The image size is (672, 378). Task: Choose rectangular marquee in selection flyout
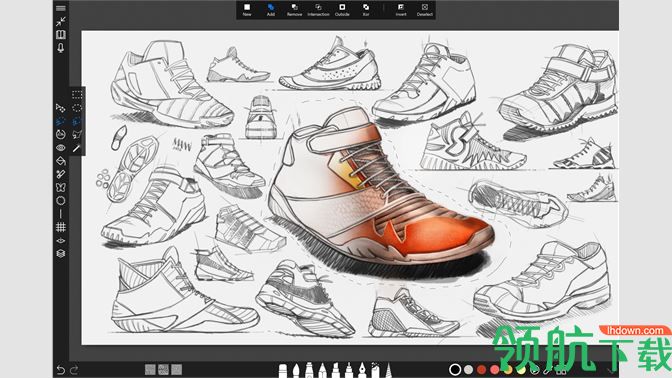[77, 94]
